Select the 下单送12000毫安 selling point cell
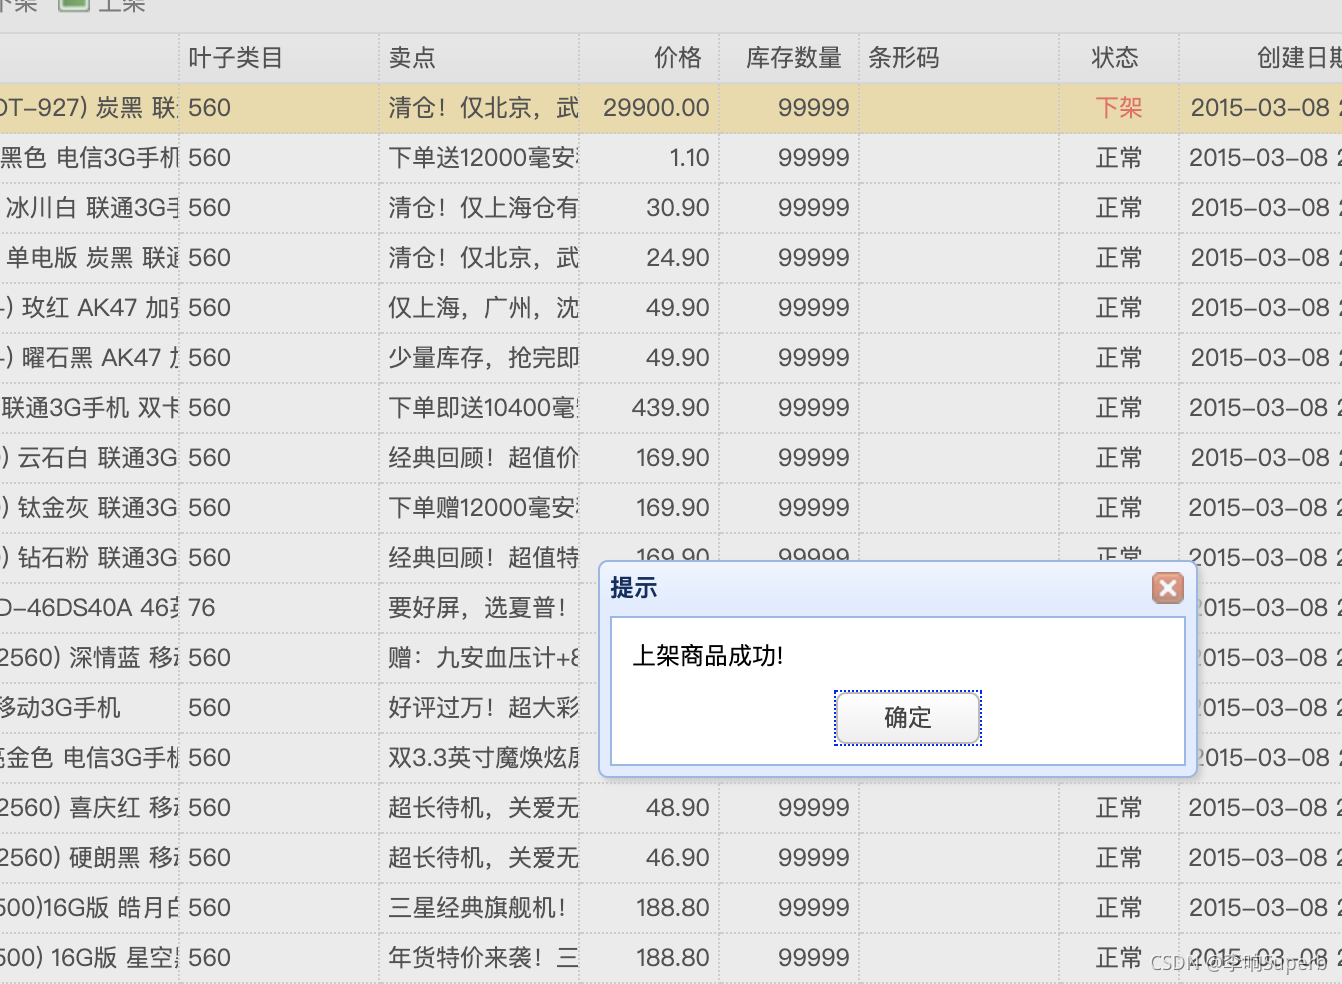The image size is (1342, 984). 479,158
